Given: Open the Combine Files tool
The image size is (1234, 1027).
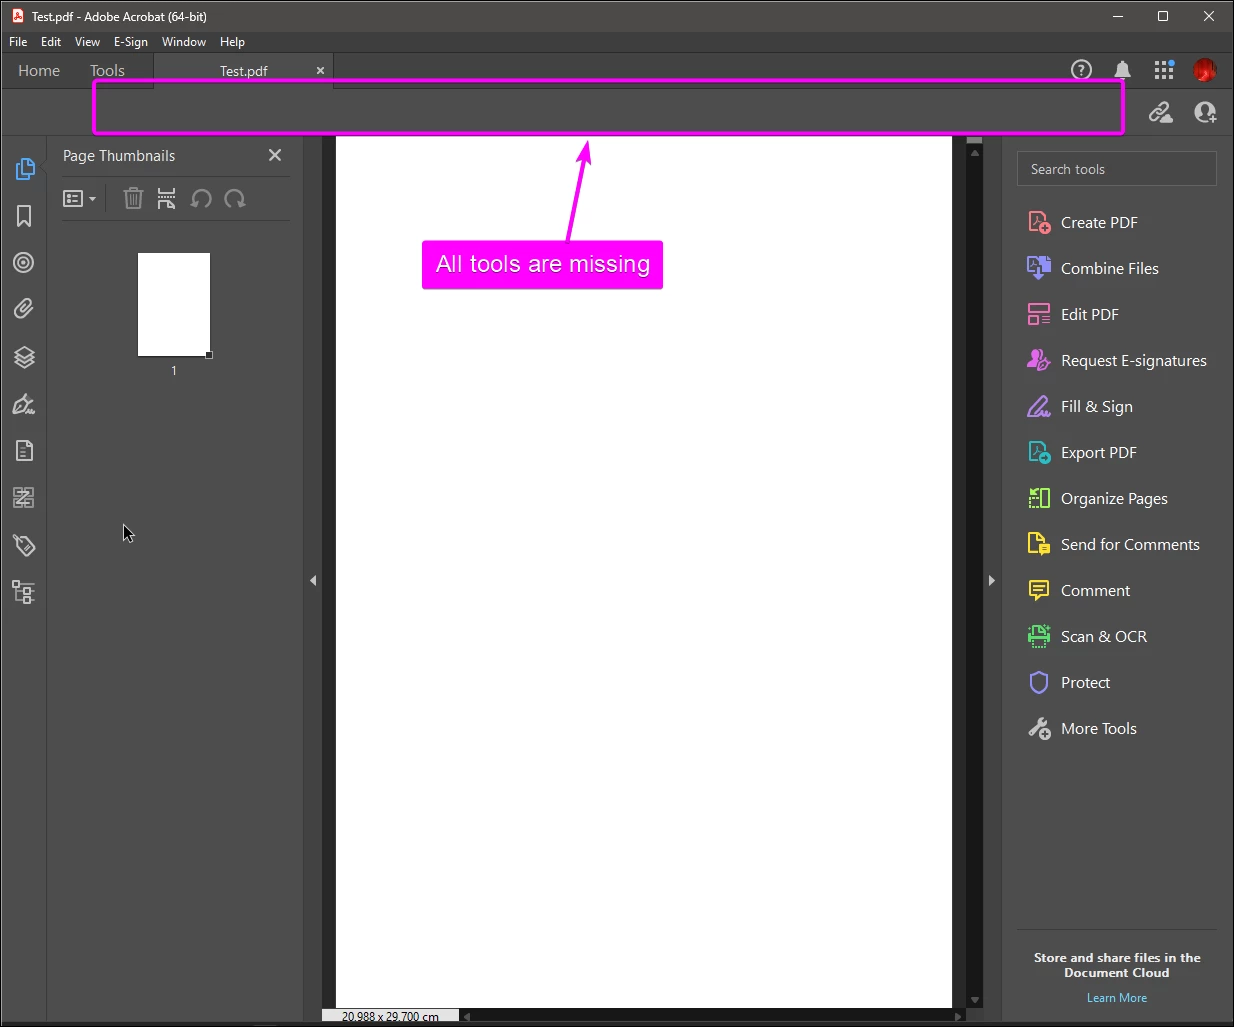Looking at the screenshot, I should tap(1093, 268).
